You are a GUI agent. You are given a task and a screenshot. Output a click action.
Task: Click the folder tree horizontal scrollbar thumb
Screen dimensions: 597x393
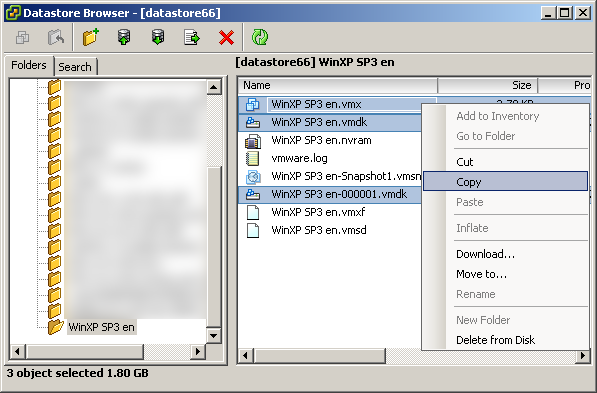click(85, 351)
